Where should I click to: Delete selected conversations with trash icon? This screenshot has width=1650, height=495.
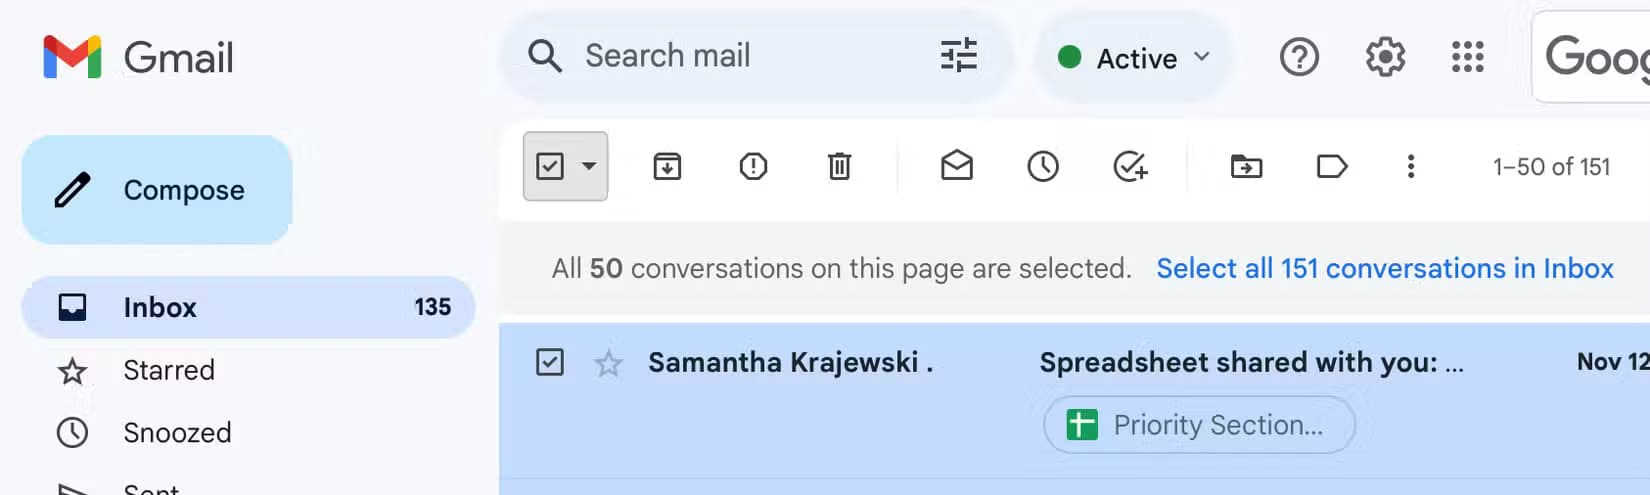click(839, 166)
